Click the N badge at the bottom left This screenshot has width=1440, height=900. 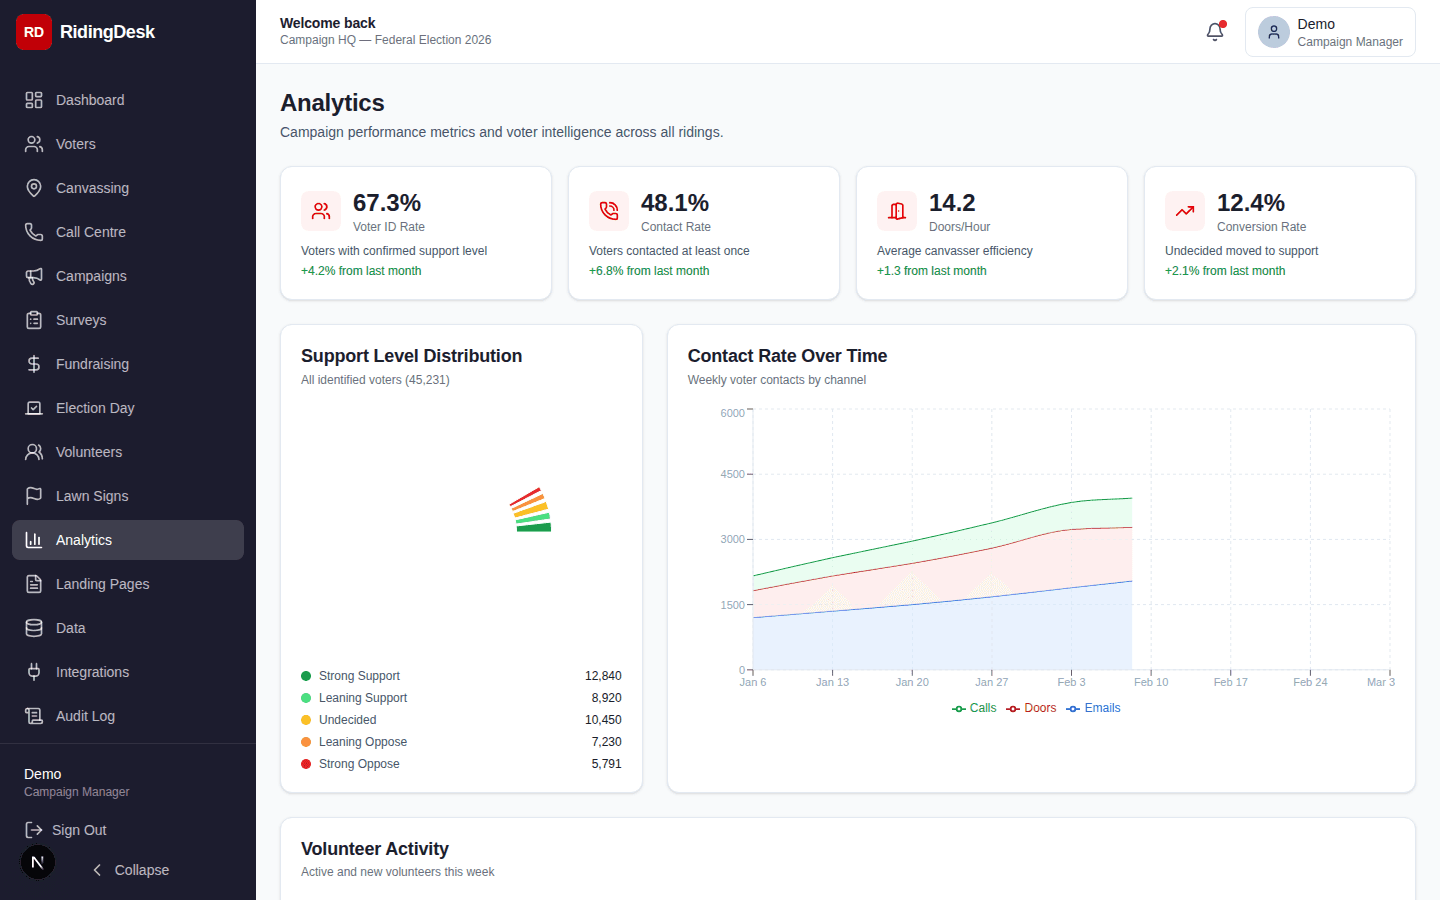click(37, 862)
